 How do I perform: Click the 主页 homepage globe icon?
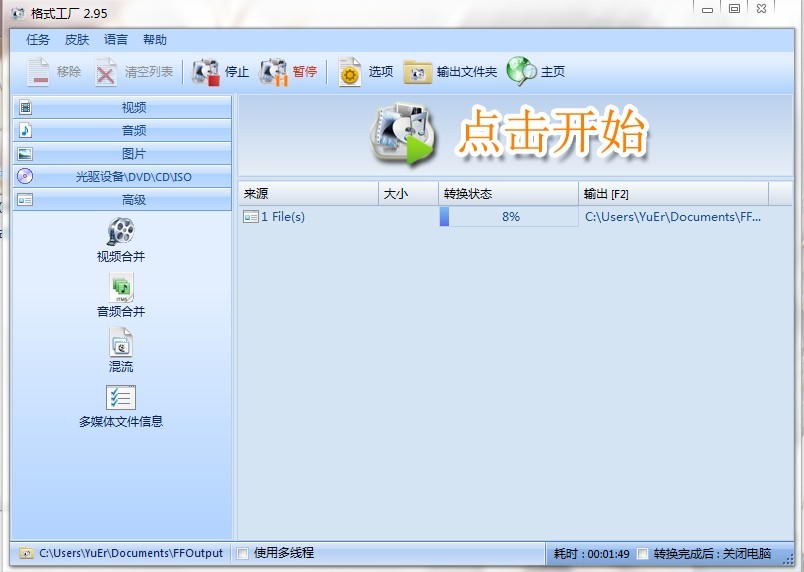(521, 71)
